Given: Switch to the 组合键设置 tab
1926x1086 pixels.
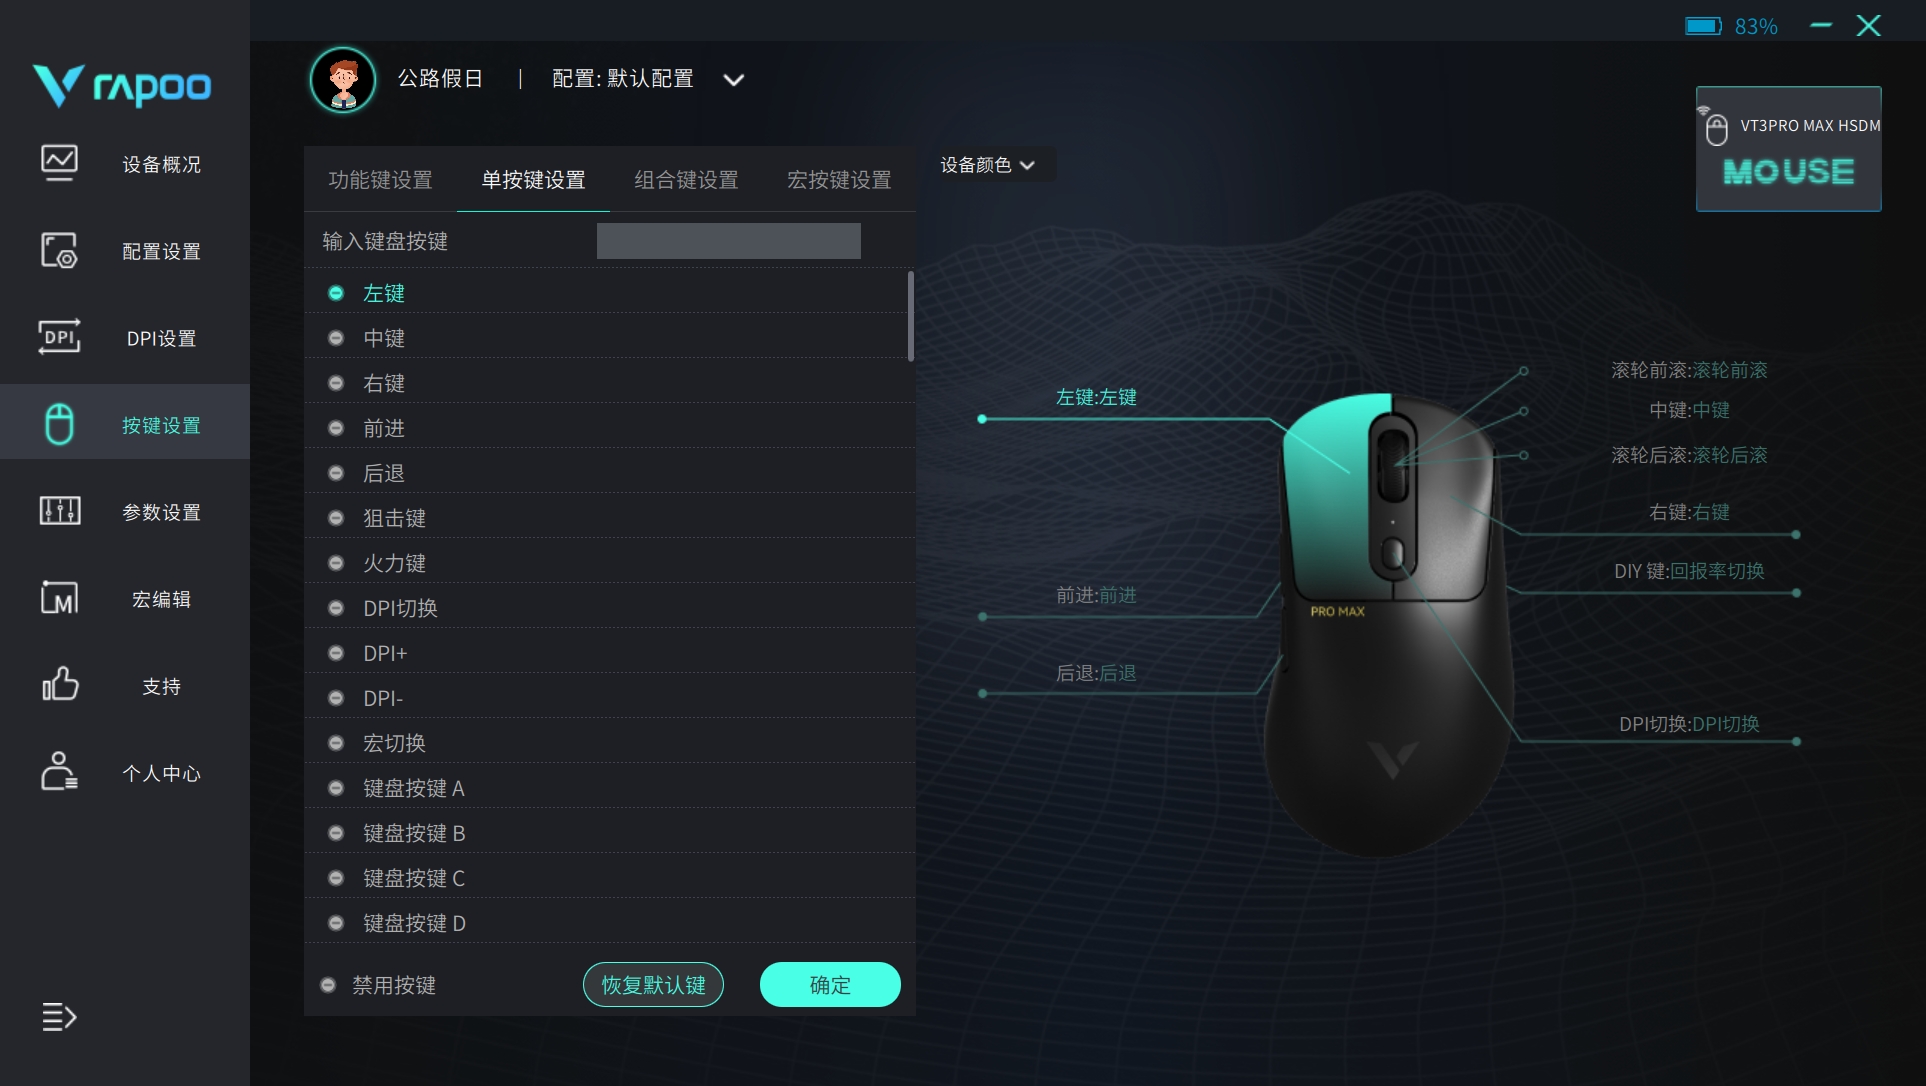Looking at the screenshot, I should click(686, 180).
